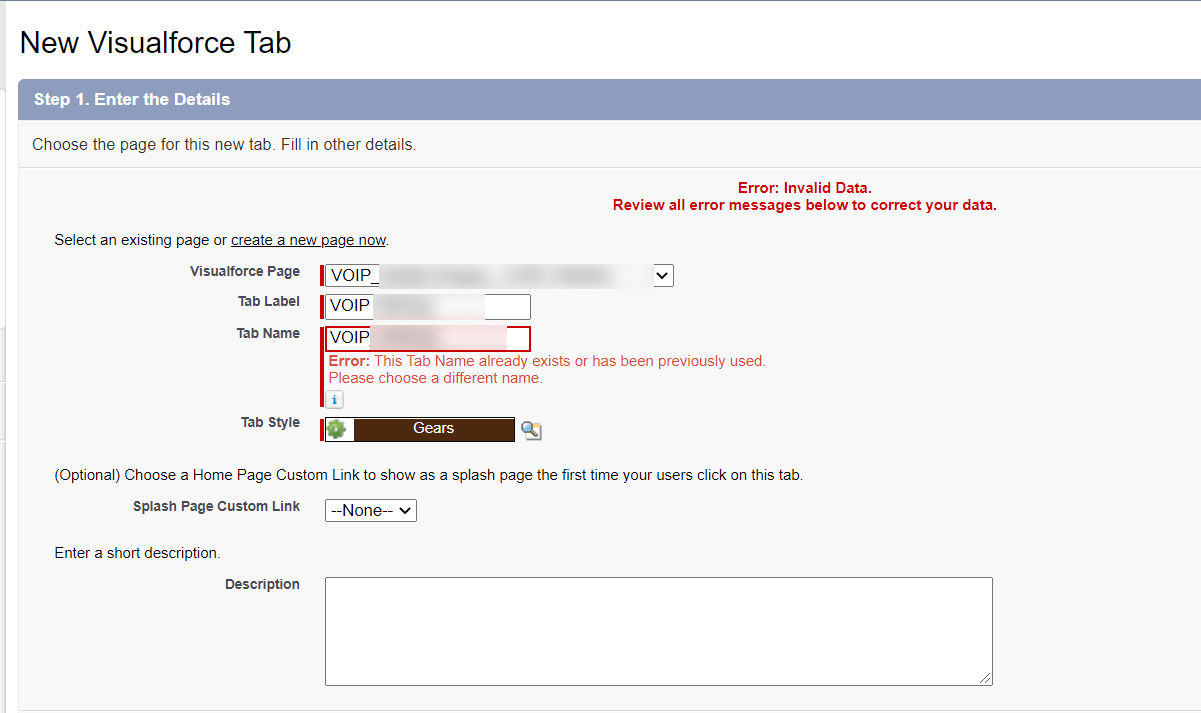This screenshot has width=1201, height=713.
Task: Open the Splash Page Custom Link dropdown
Action: 370,510
